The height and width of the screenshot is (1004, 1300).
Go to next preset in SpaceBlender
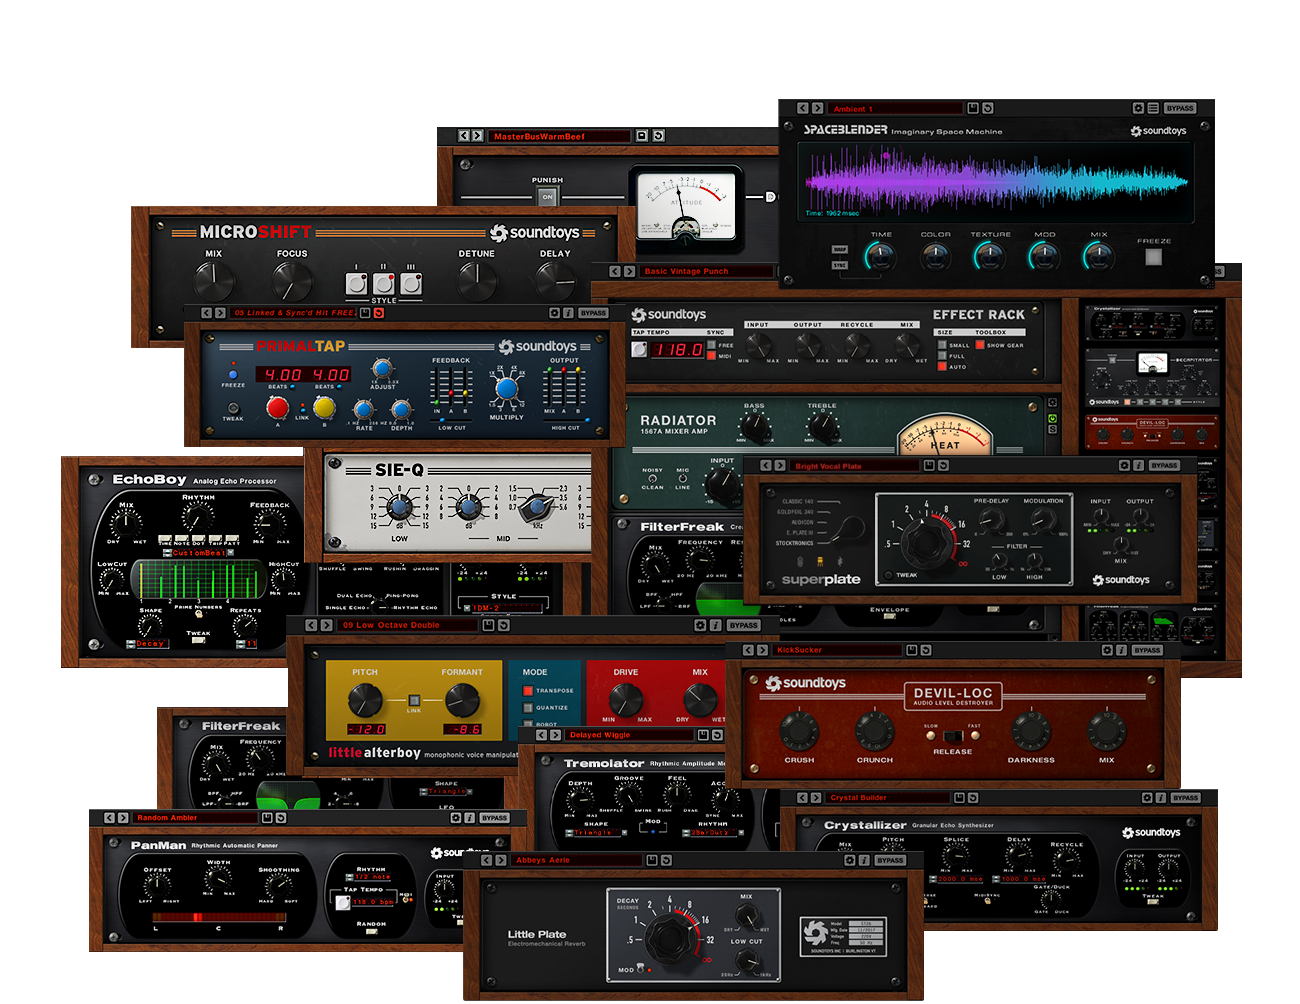818,108
